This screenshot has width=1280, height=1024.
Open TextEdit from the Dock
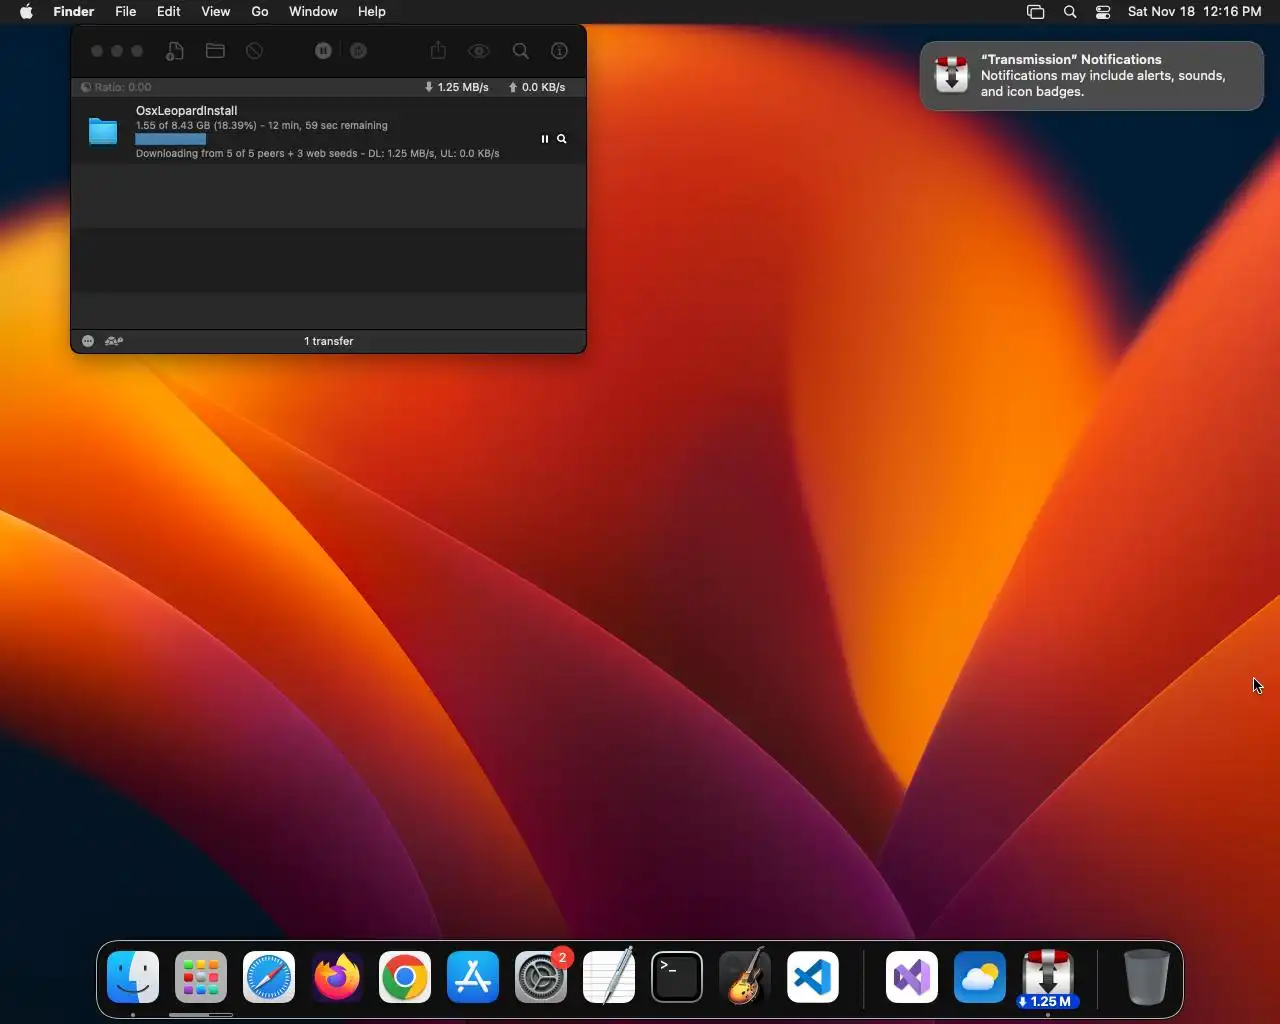[x=609, y=977]
